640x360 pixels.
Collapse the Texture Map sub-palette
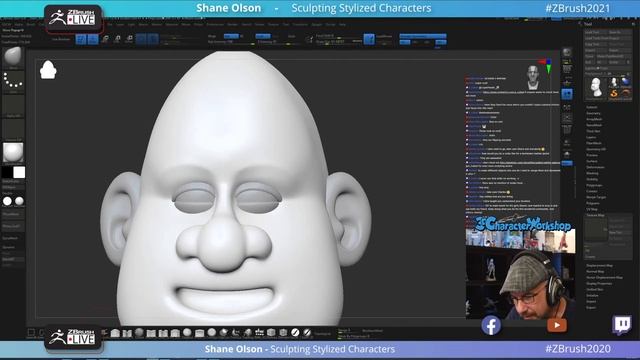click(x=595, y=215)
